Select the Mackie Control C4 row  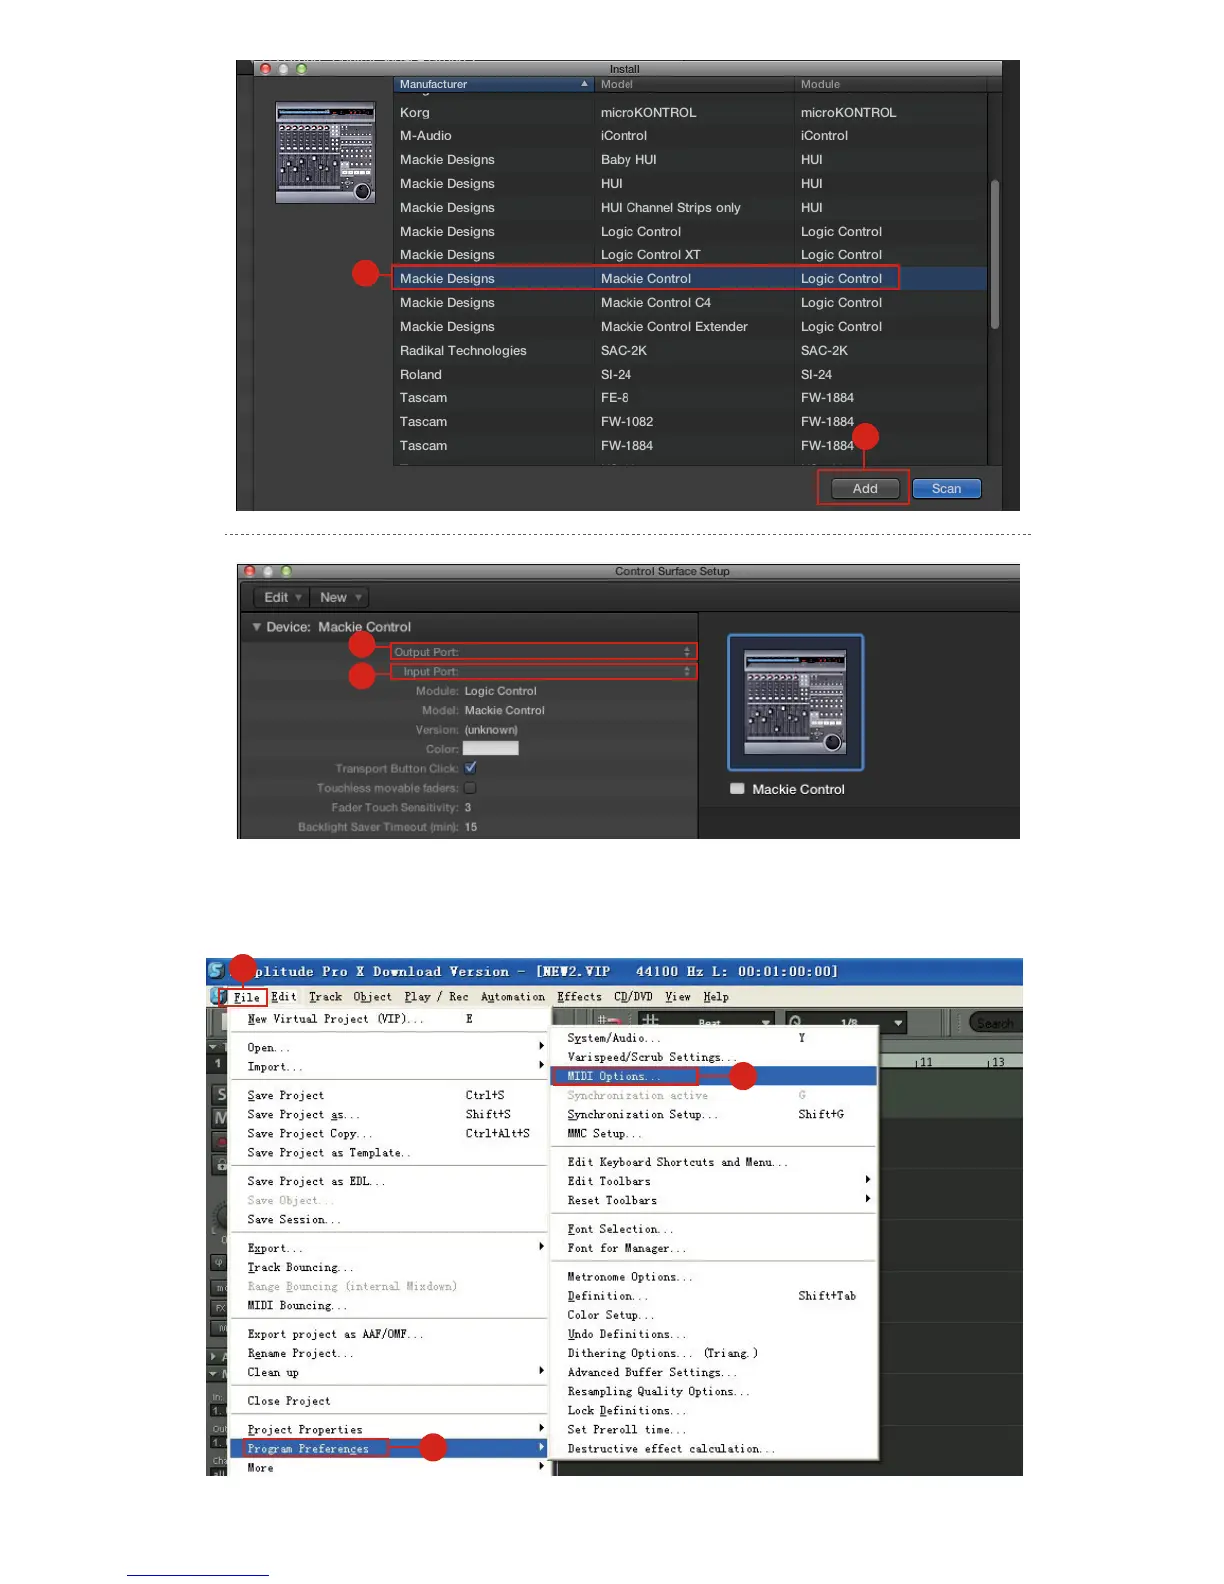coord(690,303)
